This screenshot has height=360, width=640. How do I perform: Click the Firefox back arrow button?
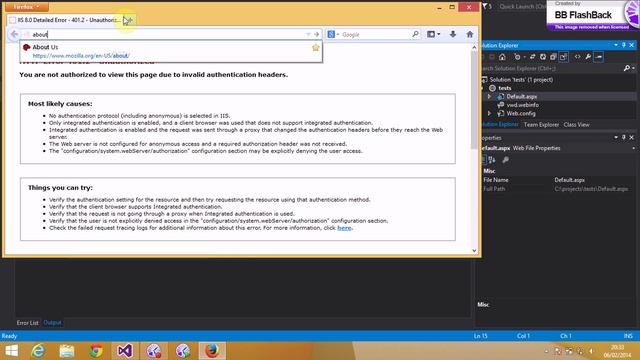coord(14,34)
